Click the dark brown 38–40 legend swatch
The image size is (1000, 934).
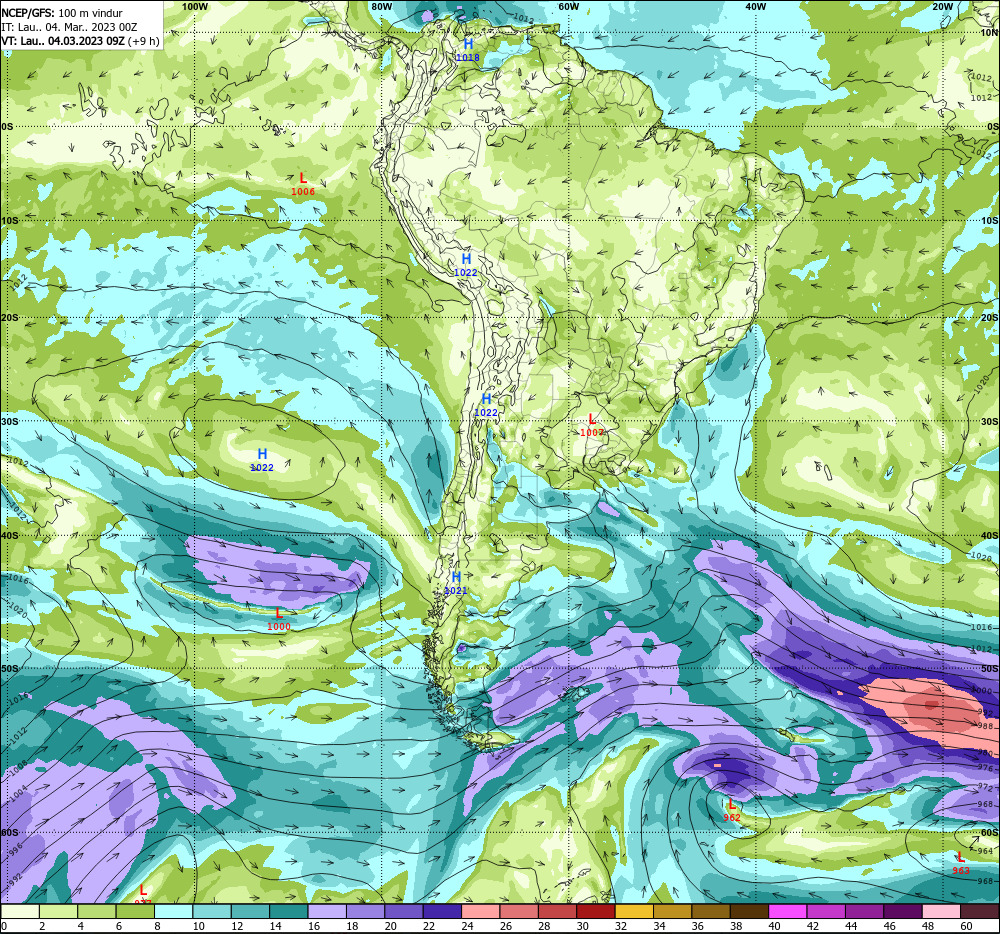[749, 912]
